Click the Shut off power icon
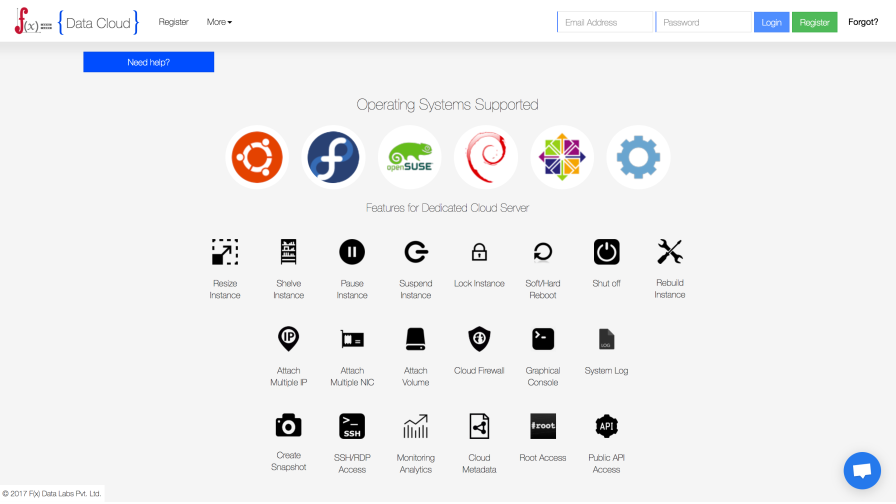This screenshot has width=896, height=504. (606, 252)
